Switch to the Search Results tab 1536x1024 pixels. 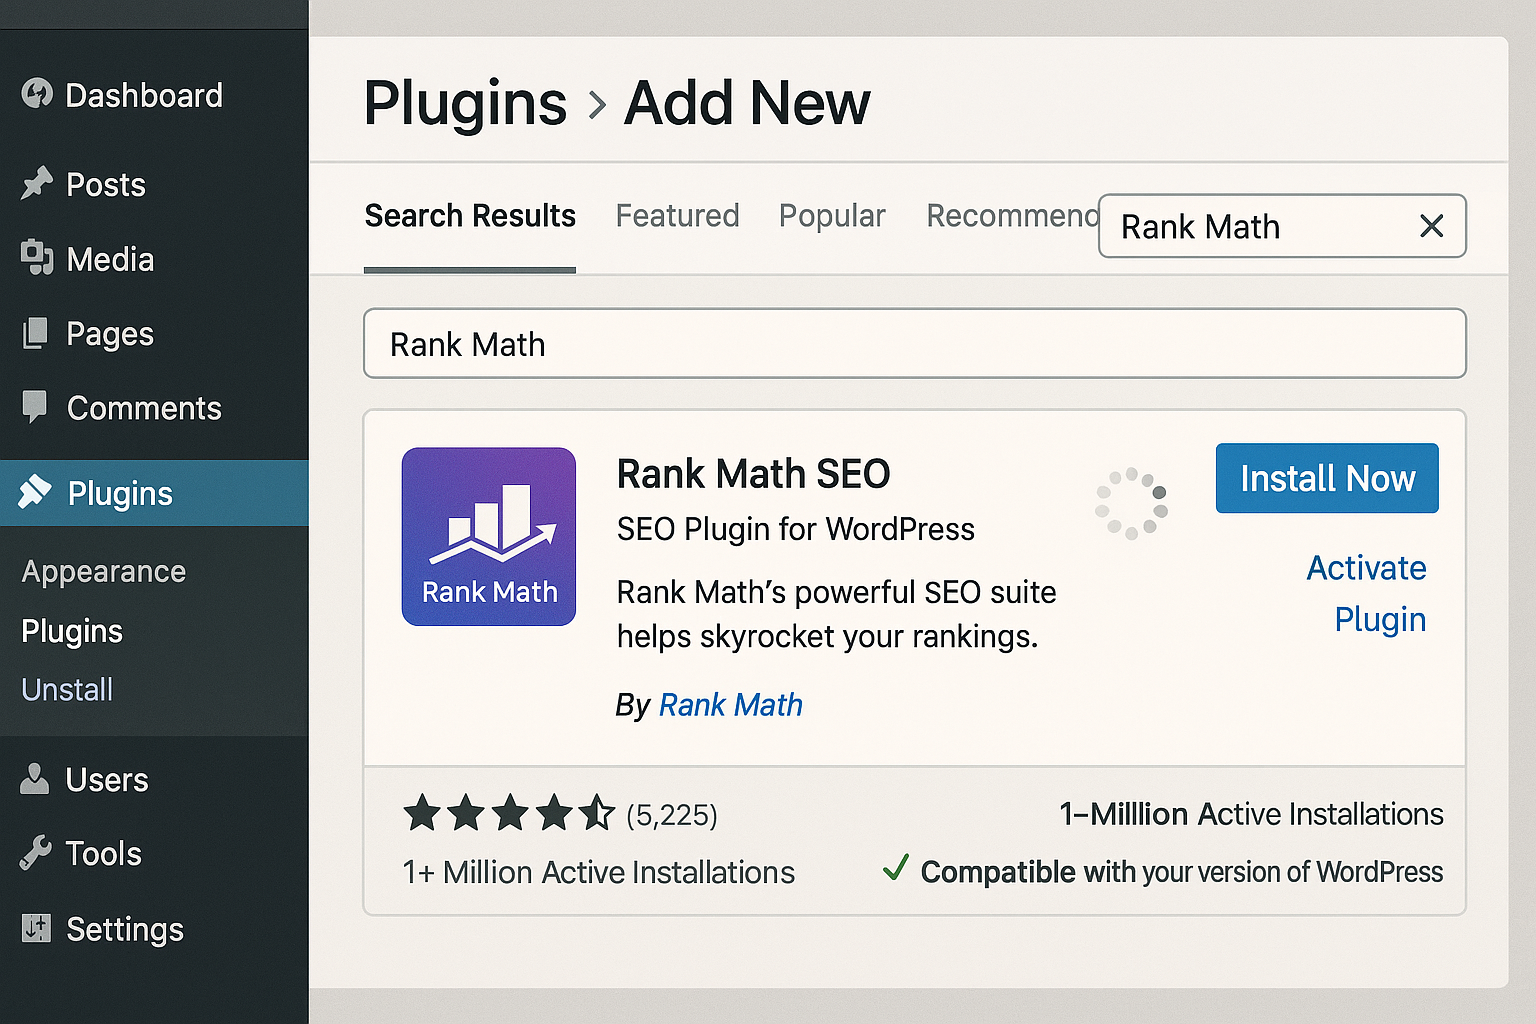pyautogui.click(x=470, y=216)
